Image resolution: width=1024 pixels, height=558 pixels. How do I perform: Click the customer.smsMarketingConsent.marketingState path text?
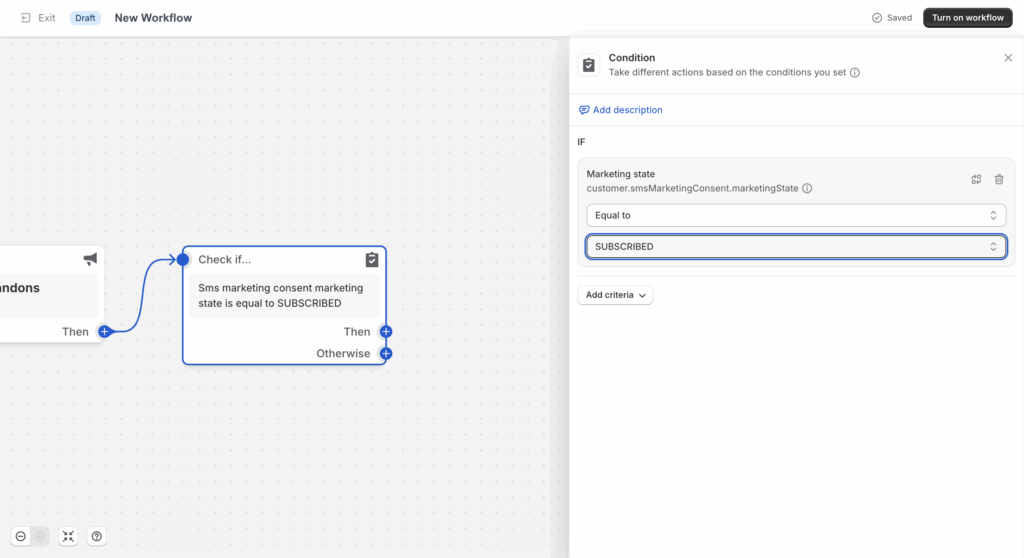[x=692, y=188]
